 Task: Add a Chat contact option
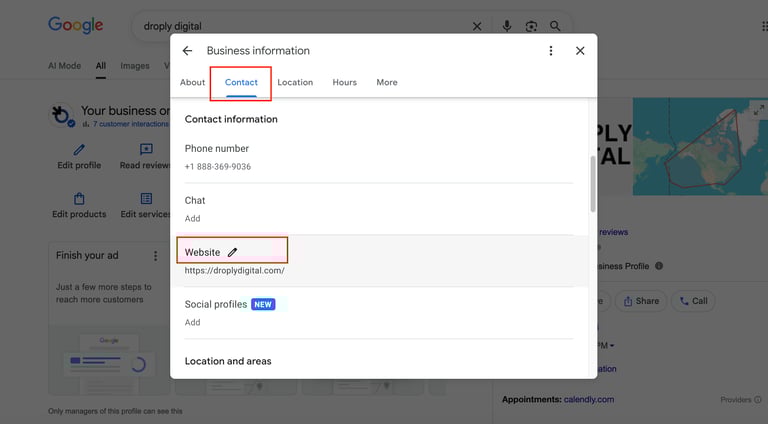192,218
